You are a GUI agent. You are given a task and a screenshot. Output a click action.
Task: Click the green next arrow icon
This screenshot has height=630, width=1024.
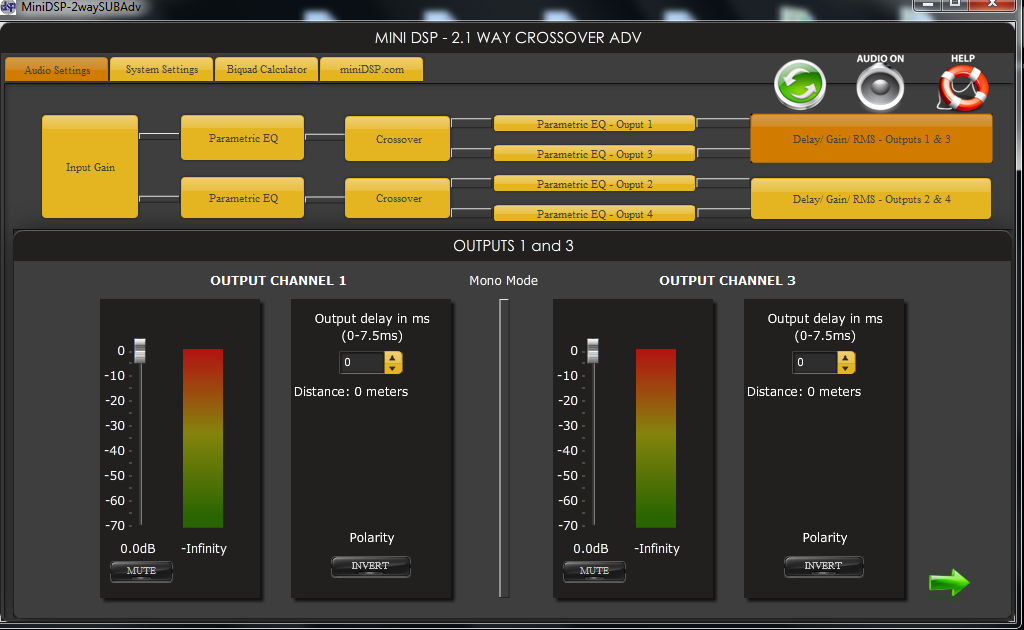point(948,583)
